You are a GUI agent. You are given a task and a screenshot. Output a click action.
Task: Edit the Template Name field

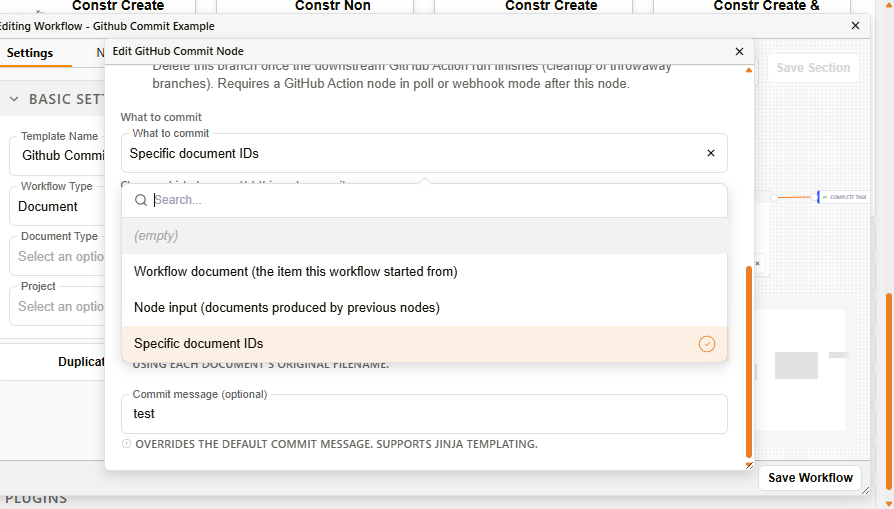57,156
